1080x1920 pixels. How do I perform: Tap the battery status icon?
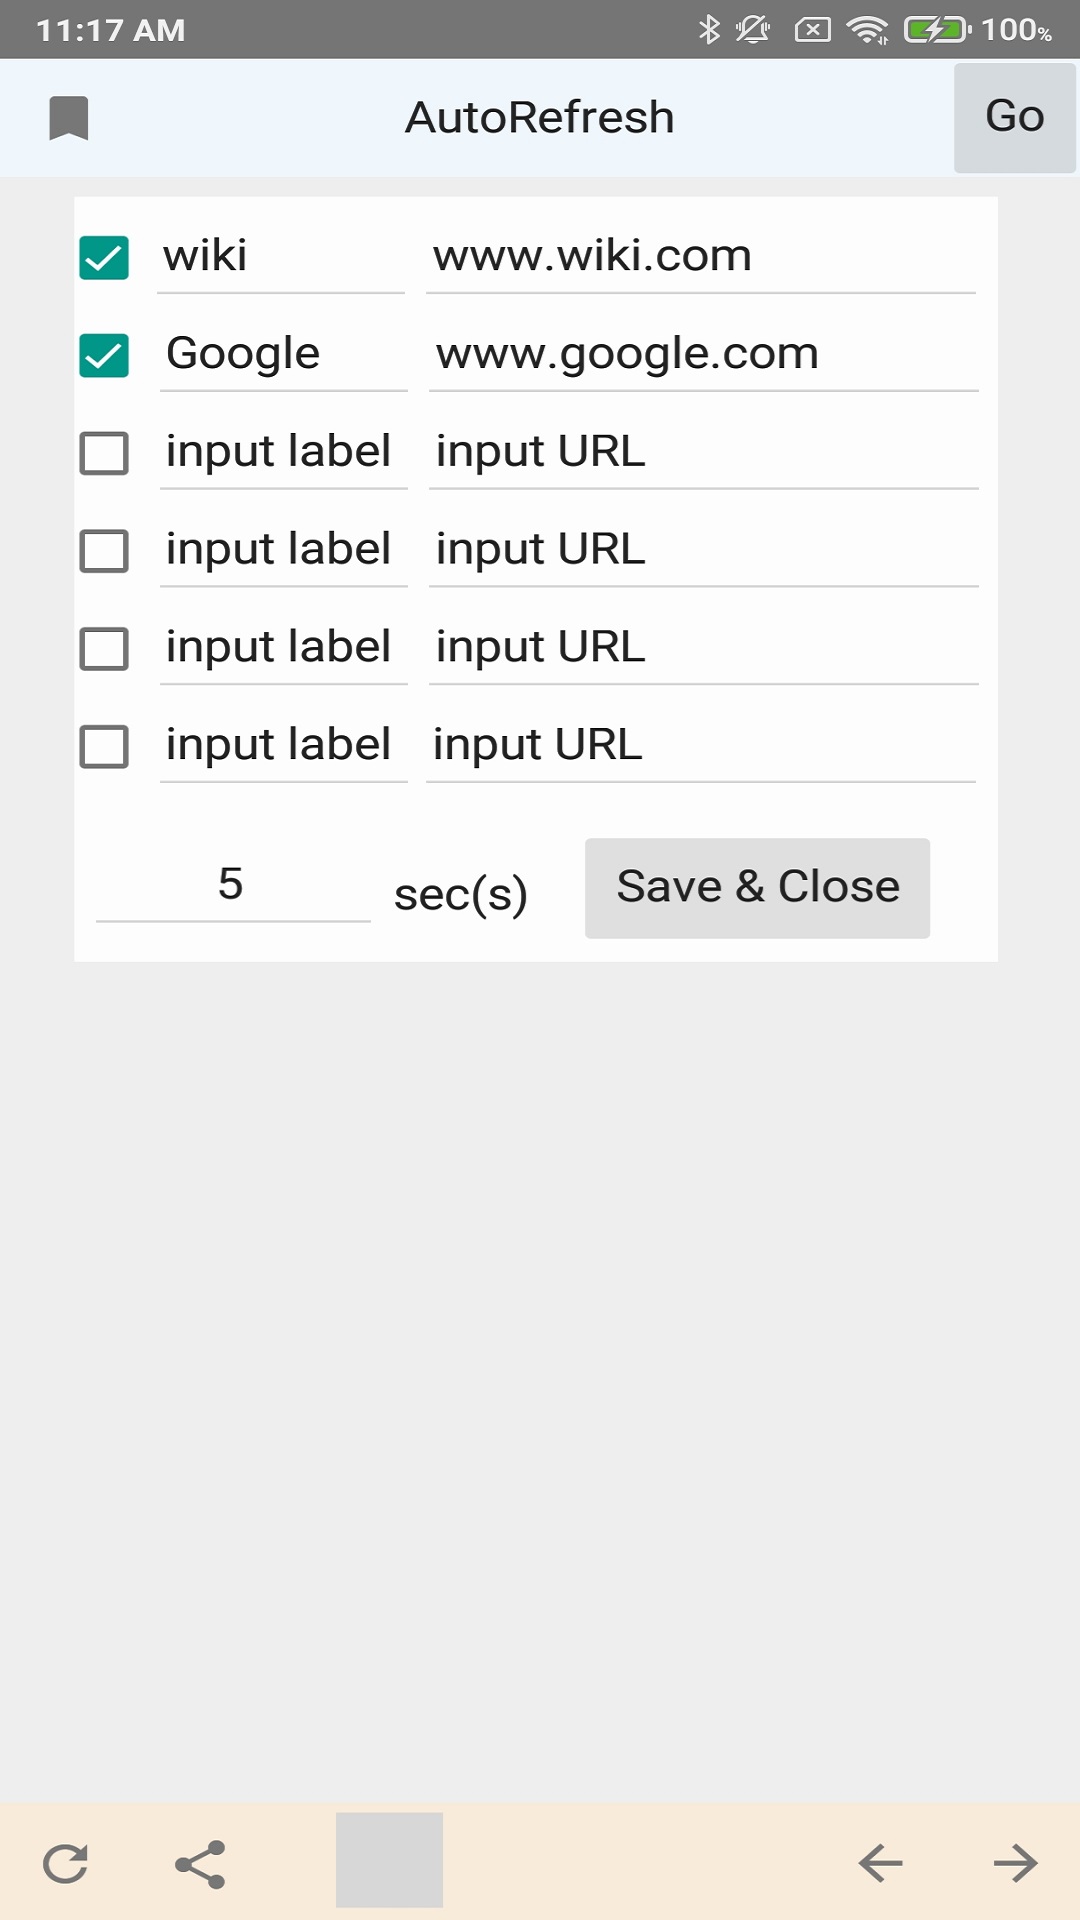coord(938,30)
